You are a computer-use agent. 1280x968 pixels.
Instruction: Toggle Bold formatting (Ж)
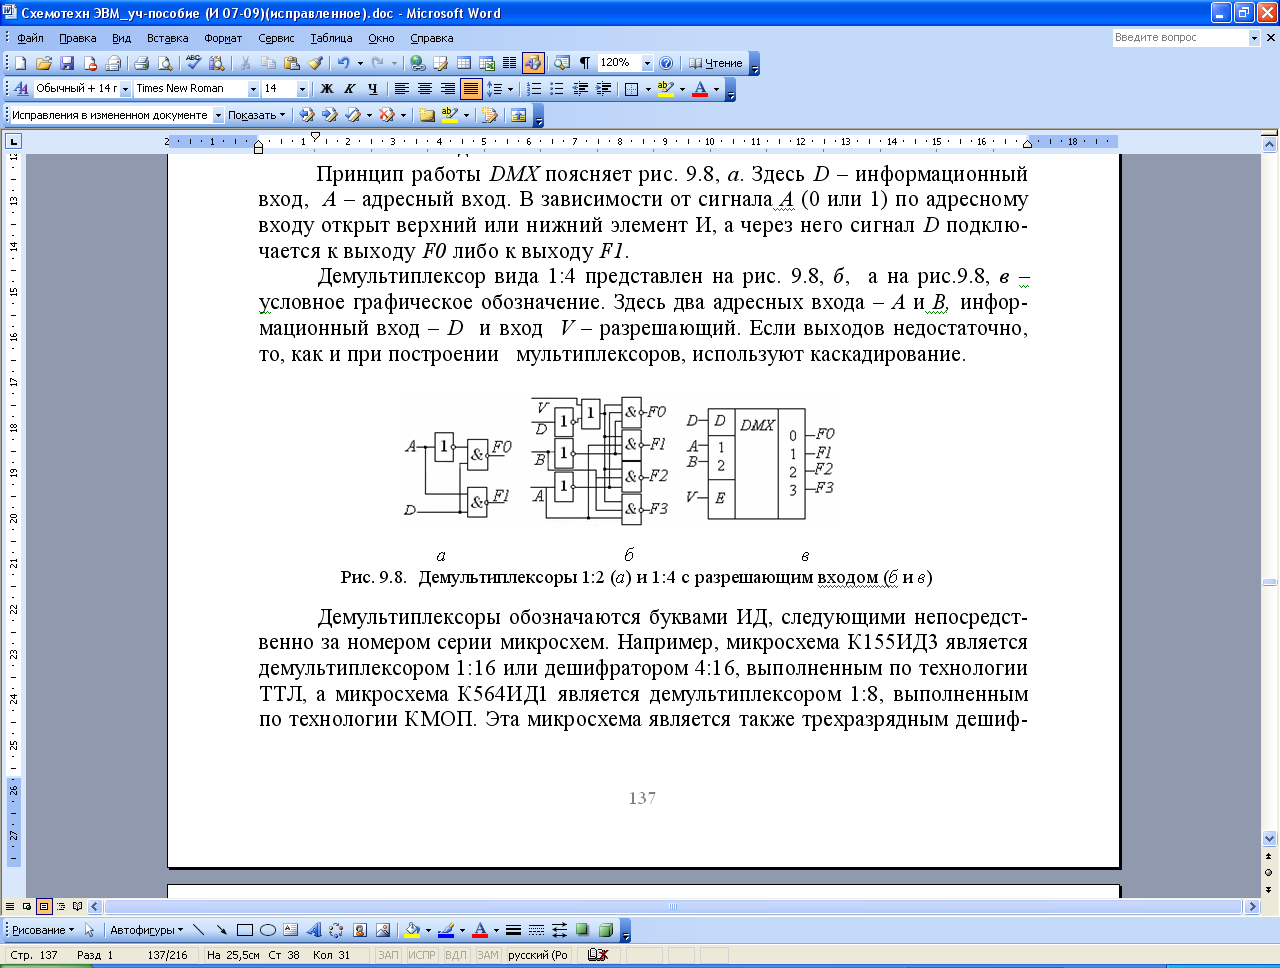pos(326,89)
